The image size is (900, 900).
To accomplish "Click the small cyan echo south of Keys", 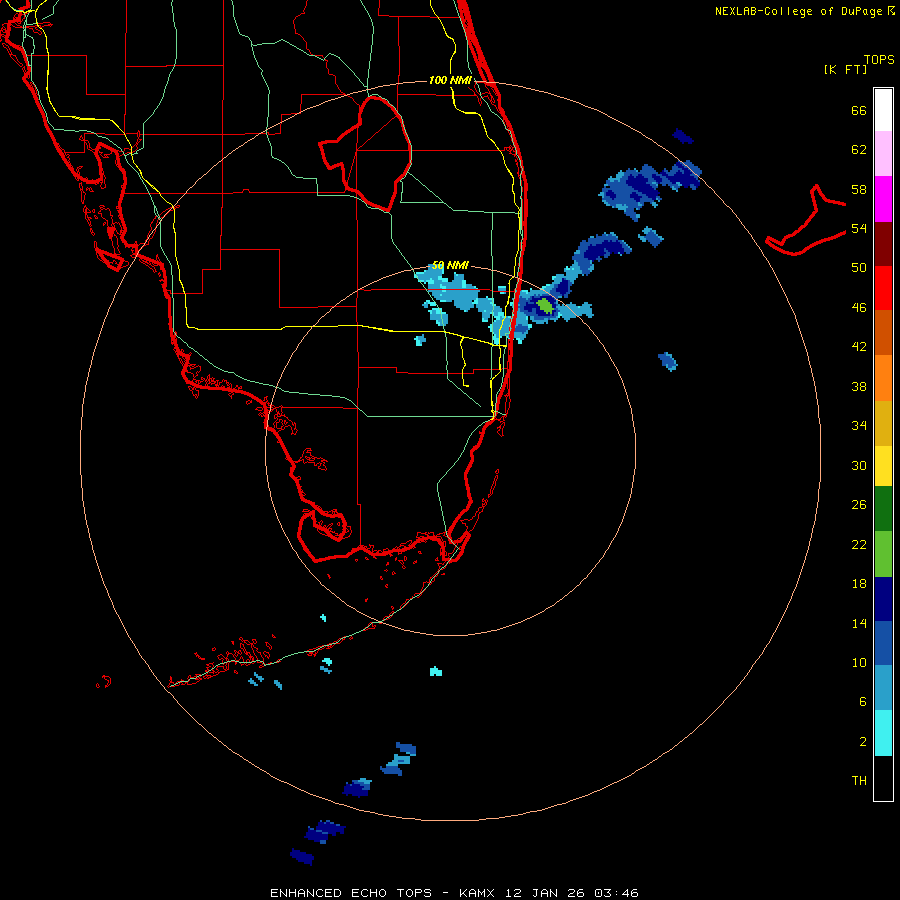I will tap(436, 671).
